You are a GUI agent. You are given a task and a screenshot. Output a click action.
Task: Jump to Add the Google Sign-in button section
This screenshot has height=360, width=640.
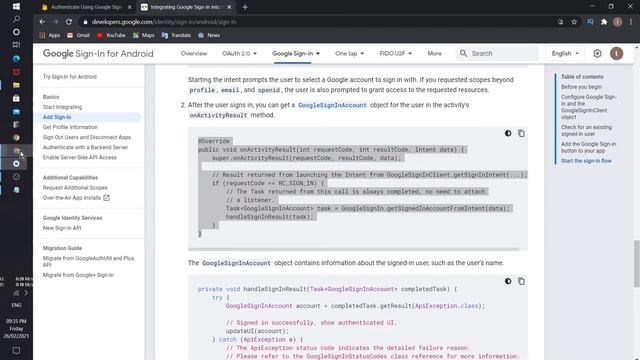588,147
